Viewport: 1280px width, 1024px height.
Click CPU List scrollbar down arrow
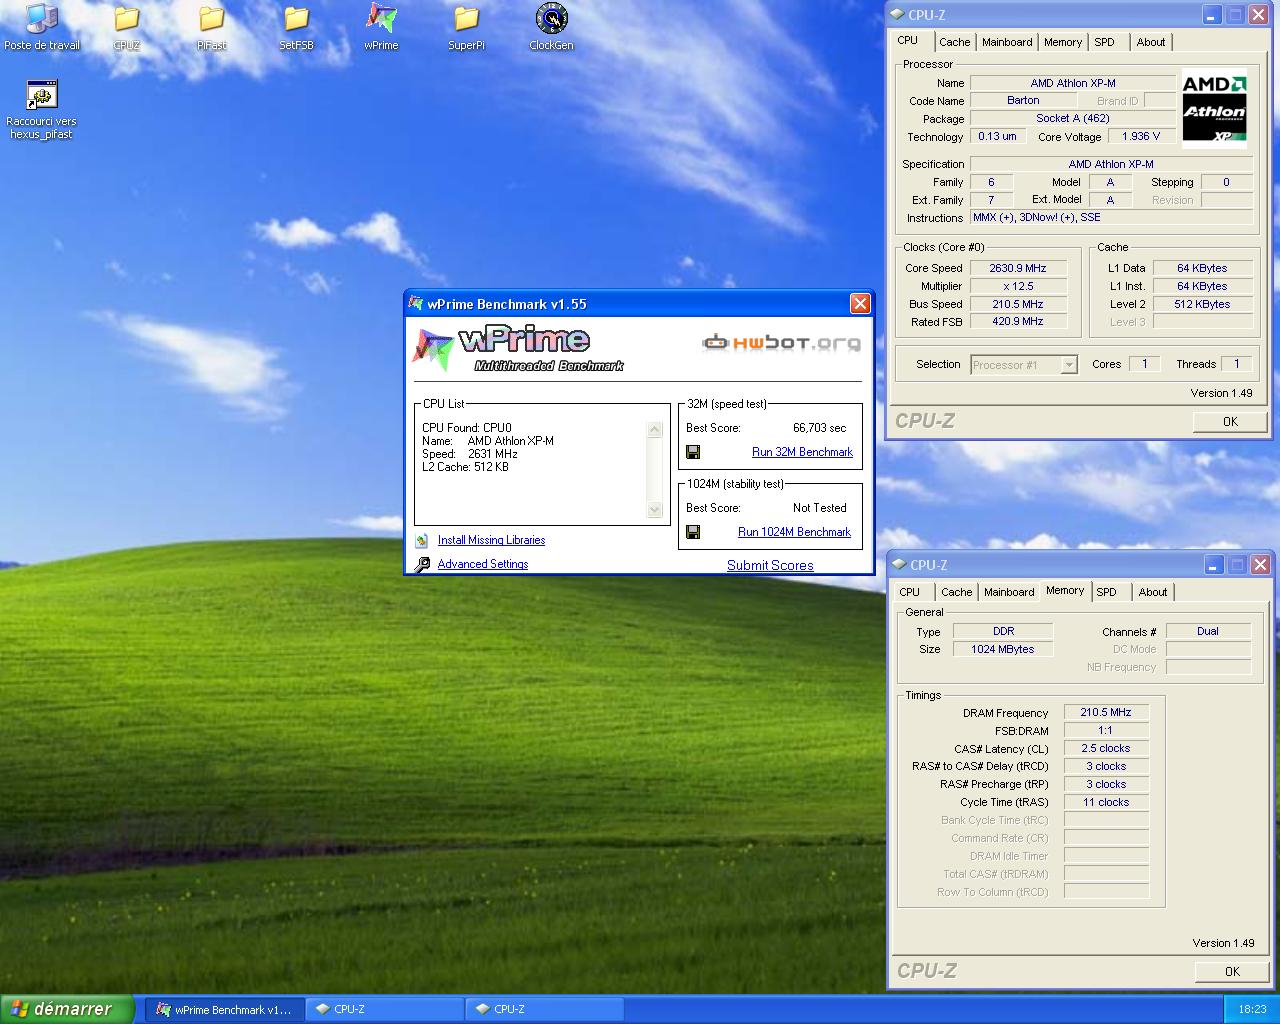[x=655, y=510]
